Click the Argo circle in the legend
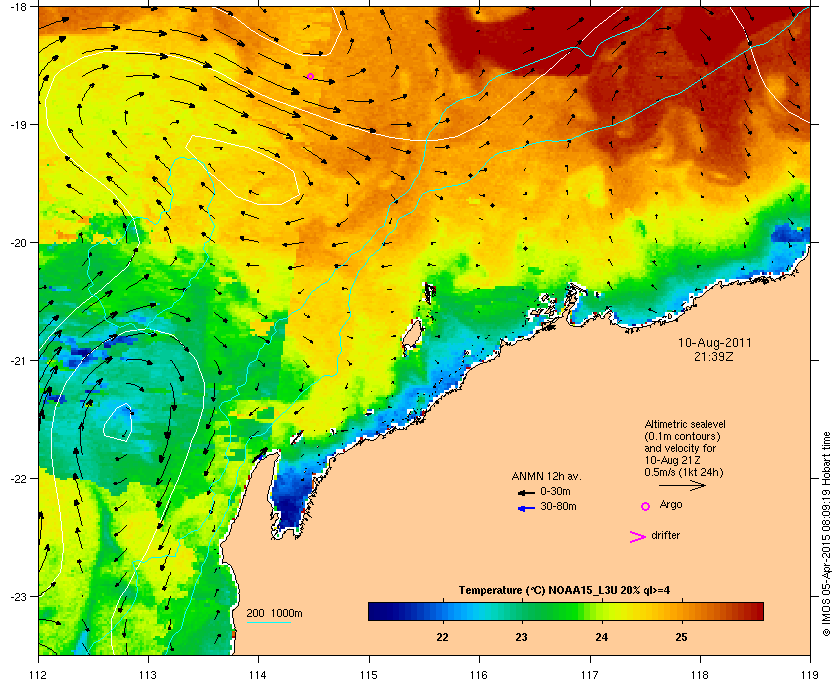840x680 pixels. tap(646, 506)
